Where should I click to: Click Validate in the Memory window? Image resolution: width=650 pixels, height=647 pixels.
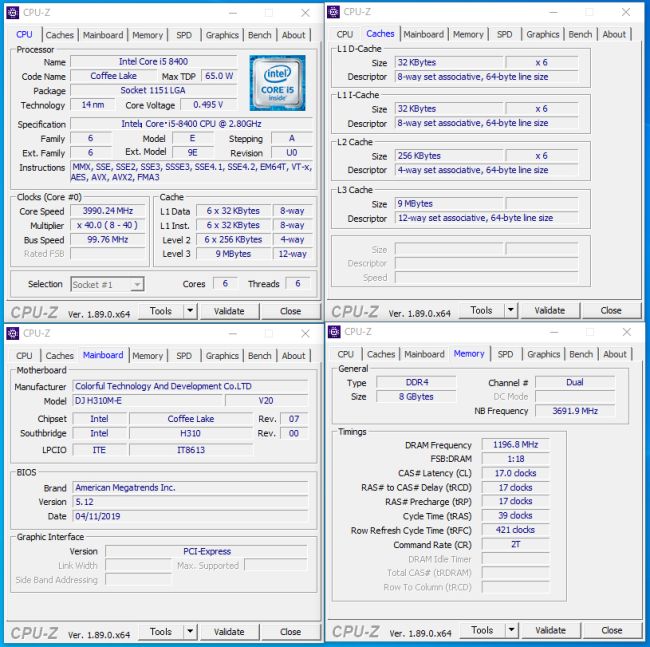click(551, 630)
